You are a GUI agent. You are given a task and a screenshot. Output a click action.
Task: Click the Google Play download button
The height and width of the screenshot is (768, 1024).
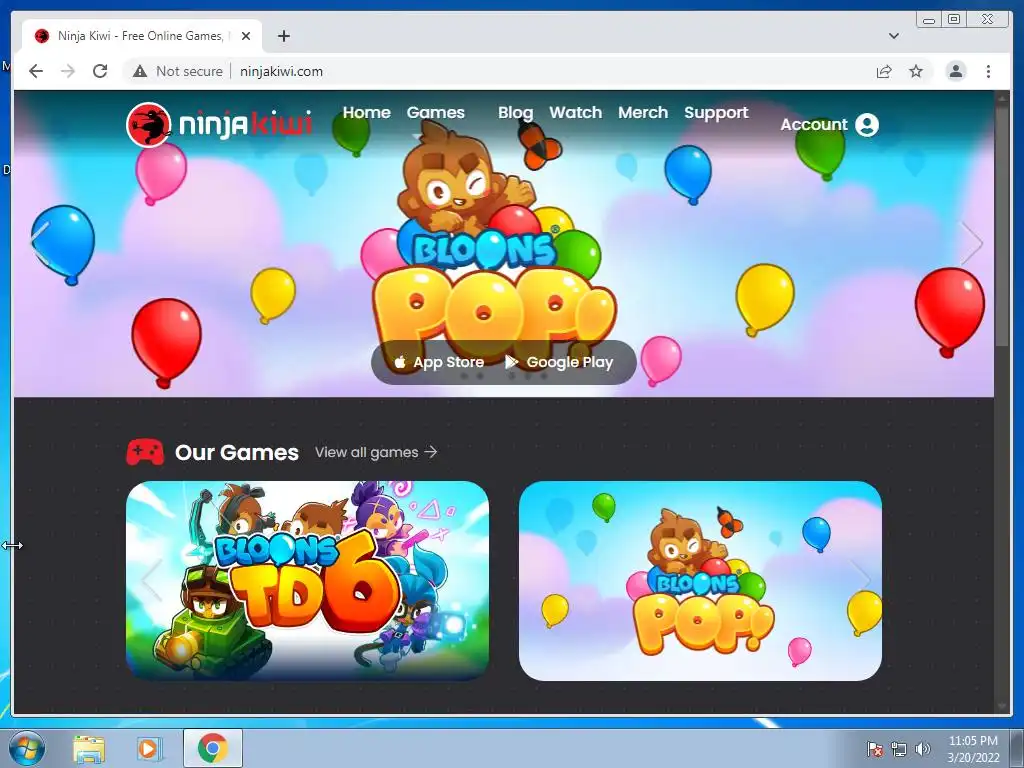(x=559, y=362)
